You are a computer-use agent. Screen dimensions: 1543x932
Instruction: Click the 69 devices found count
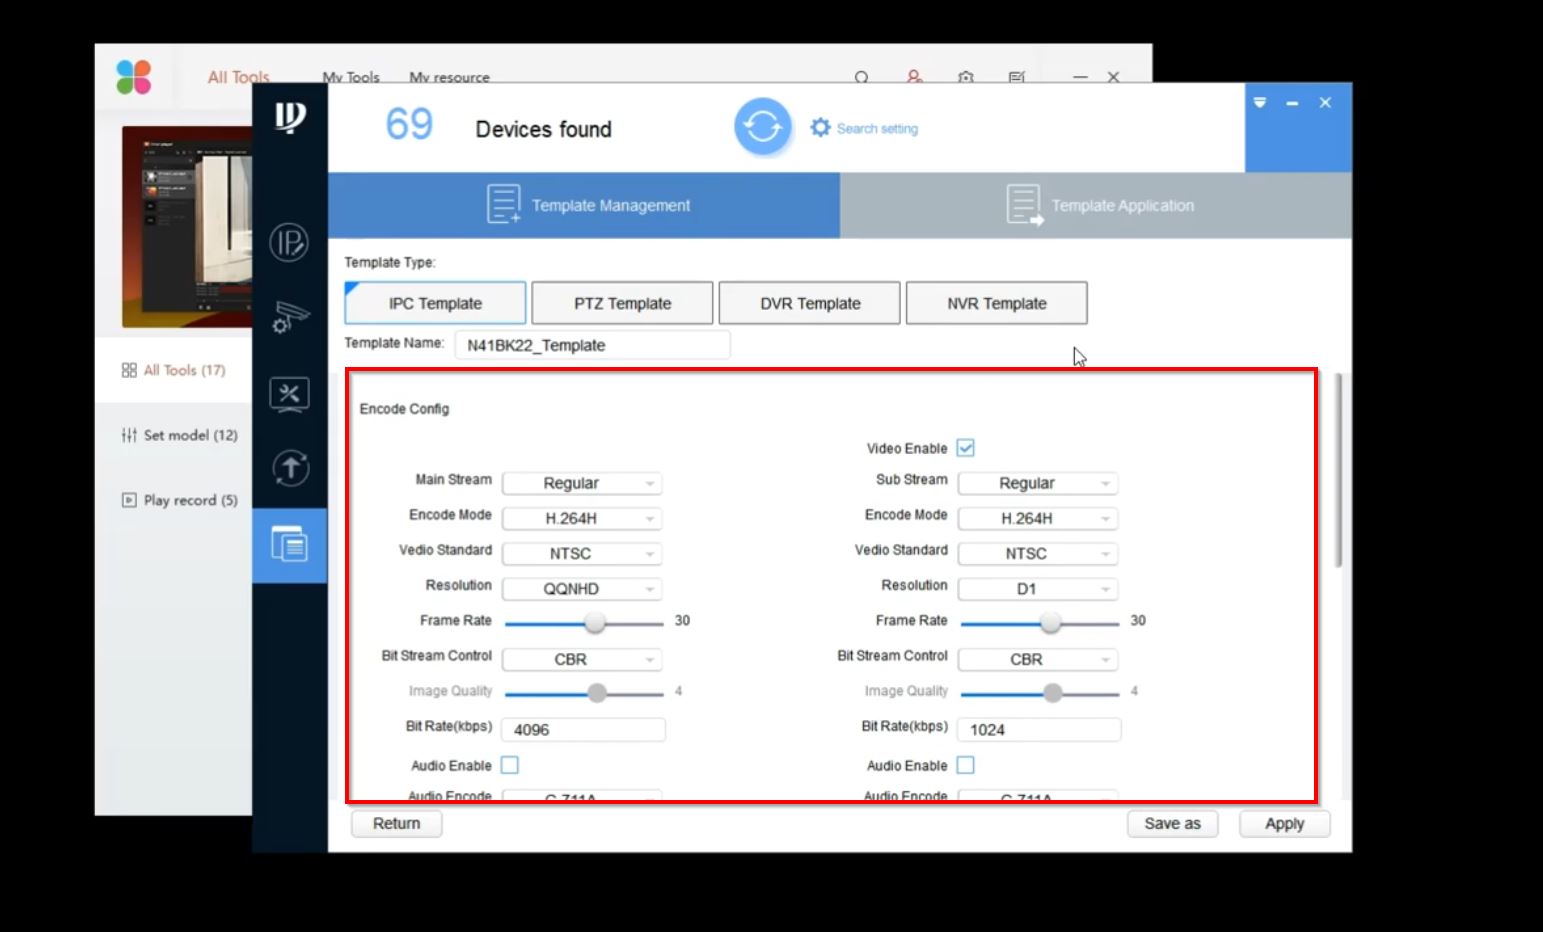coord(409,125)
